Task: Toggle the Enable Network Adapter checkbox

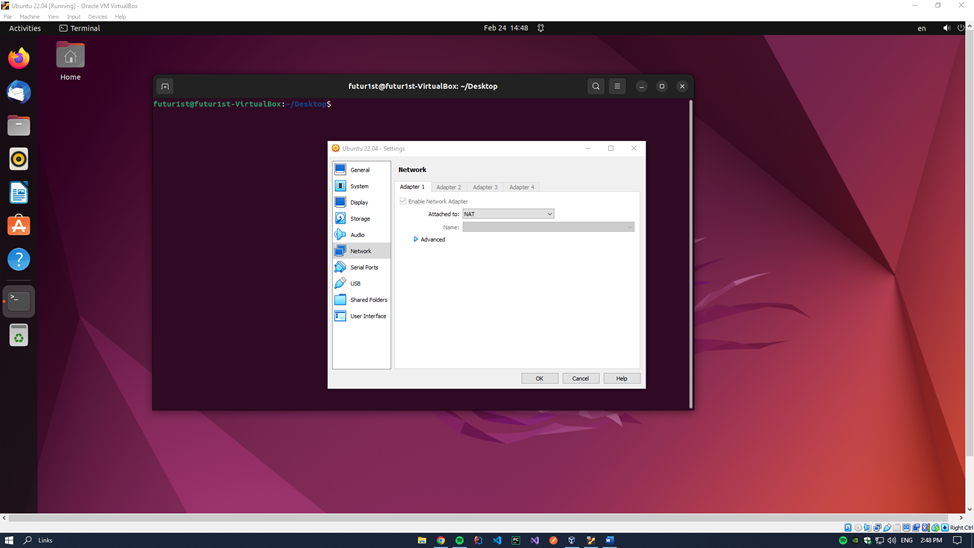Action: tap(403, 201)
